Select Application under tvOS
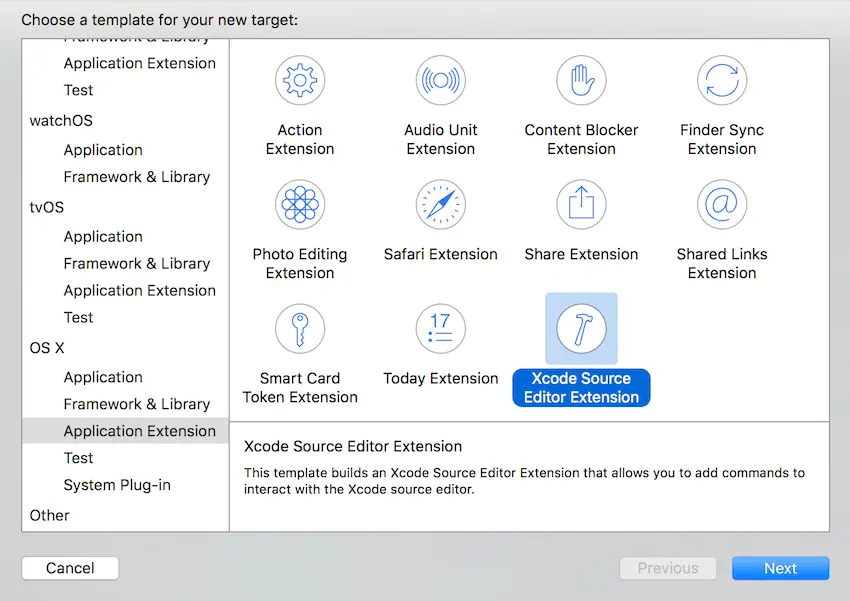This screenshot has height=601, width=850. [103, 236]
